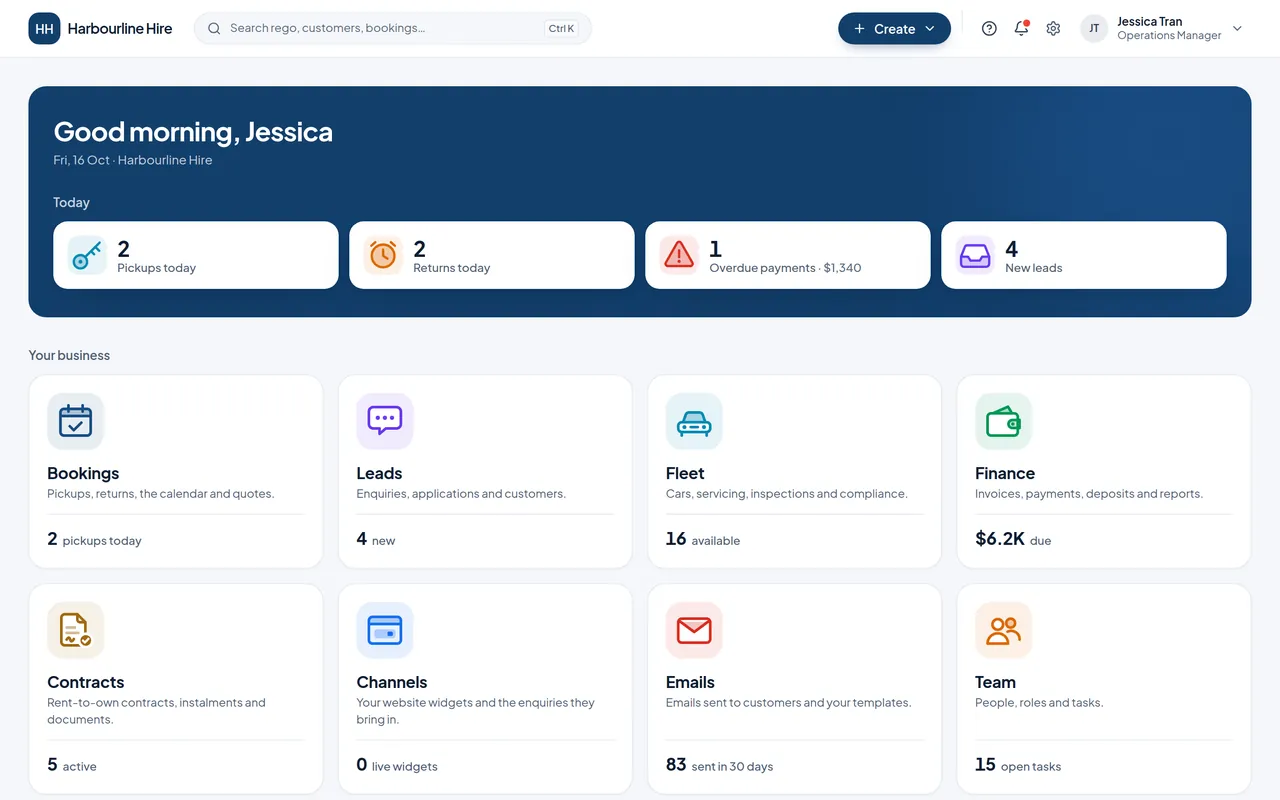
Task: Open the settings gear icon
Action: pos(1053,29)
